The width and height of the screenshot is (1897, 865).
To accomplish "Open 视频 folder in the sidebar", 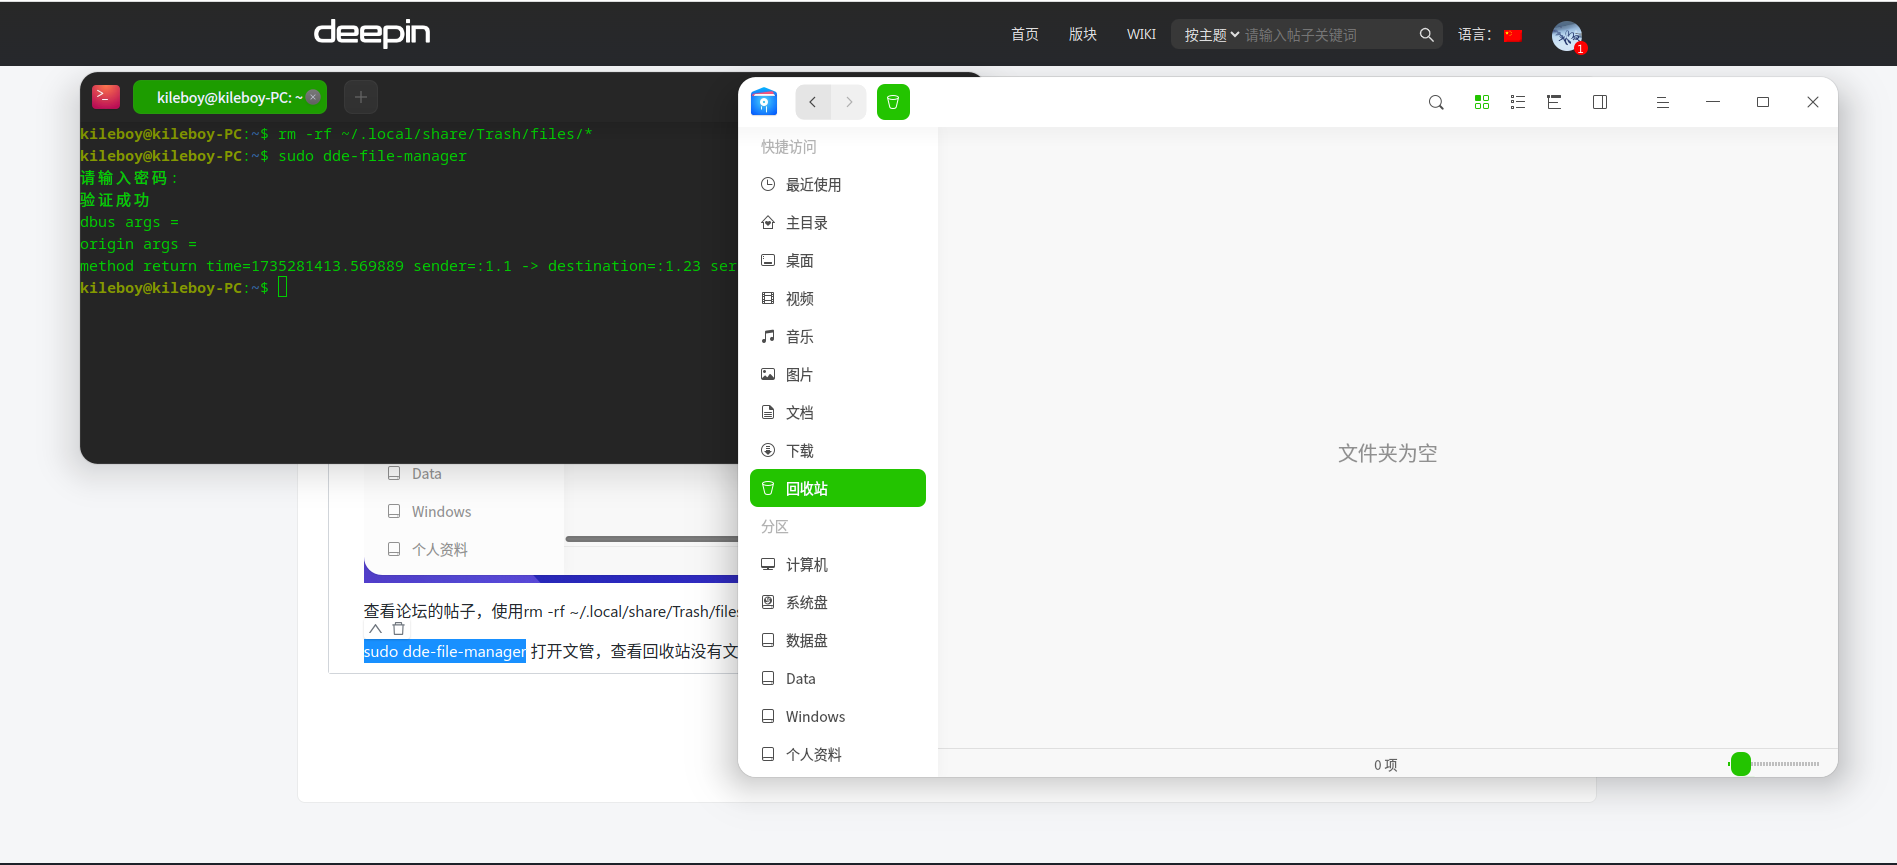I will [x=838, y=298].
